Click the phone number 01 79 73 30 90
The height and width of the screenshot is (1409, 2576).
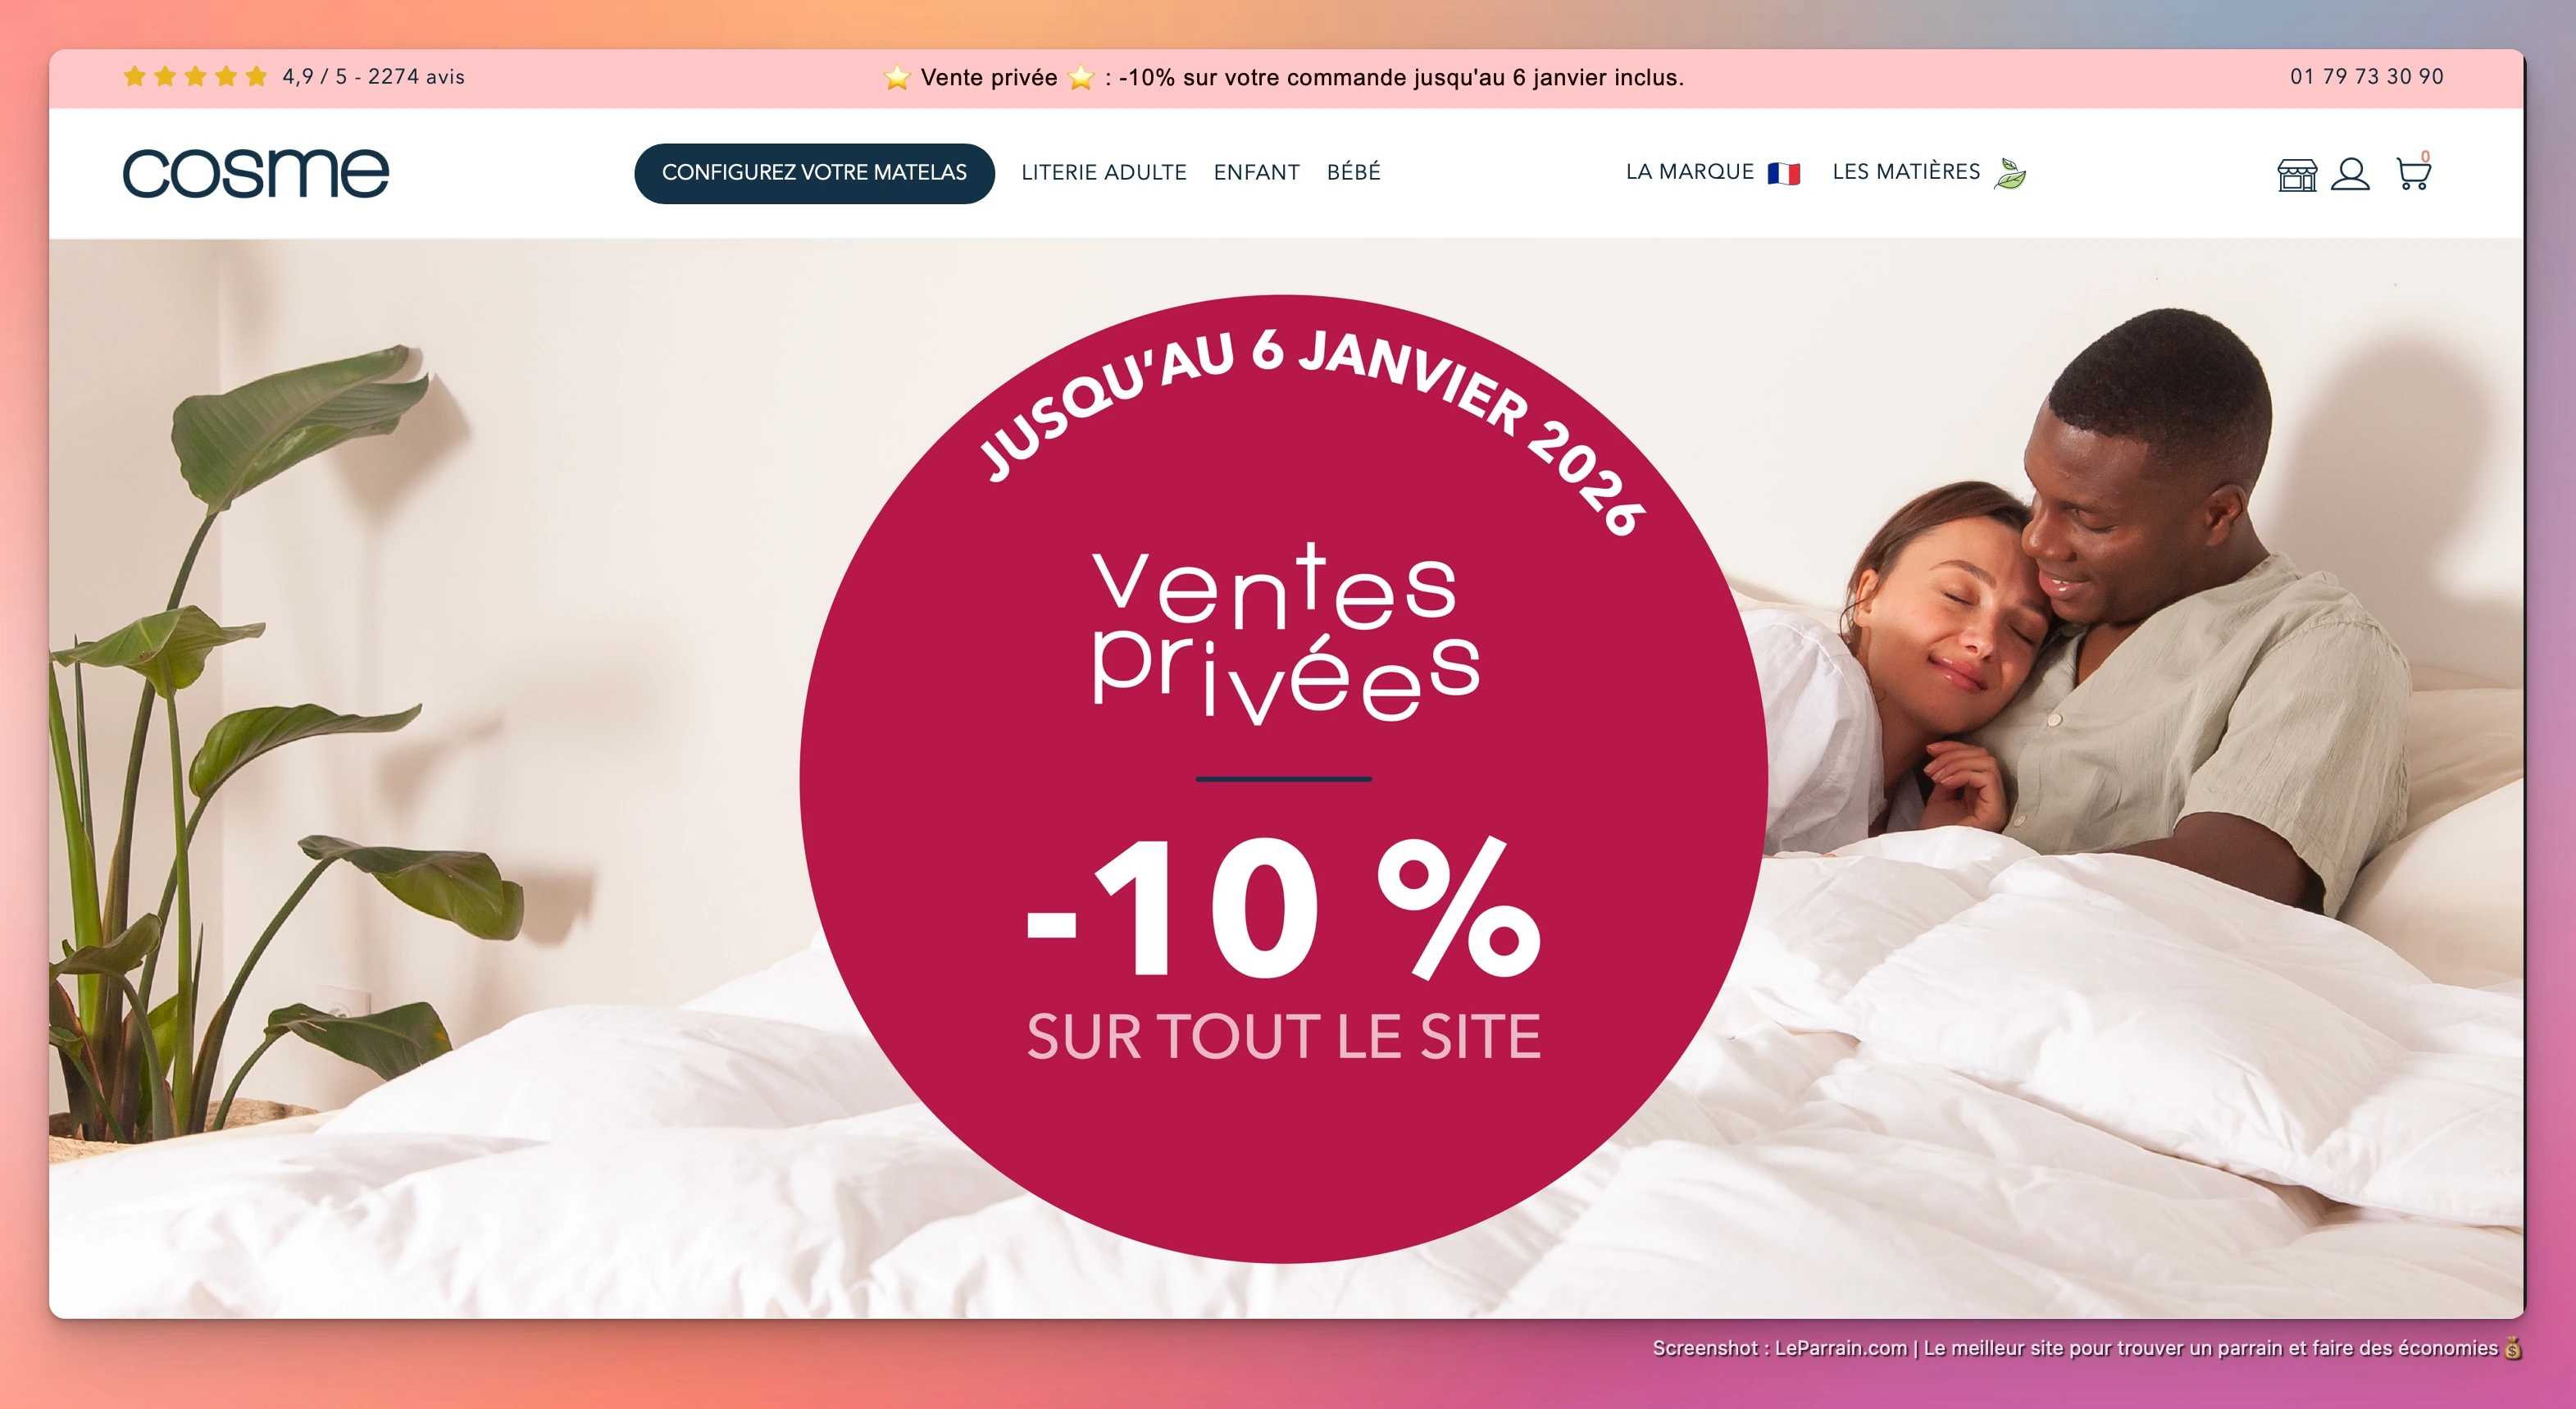[x=2366, y=76]
